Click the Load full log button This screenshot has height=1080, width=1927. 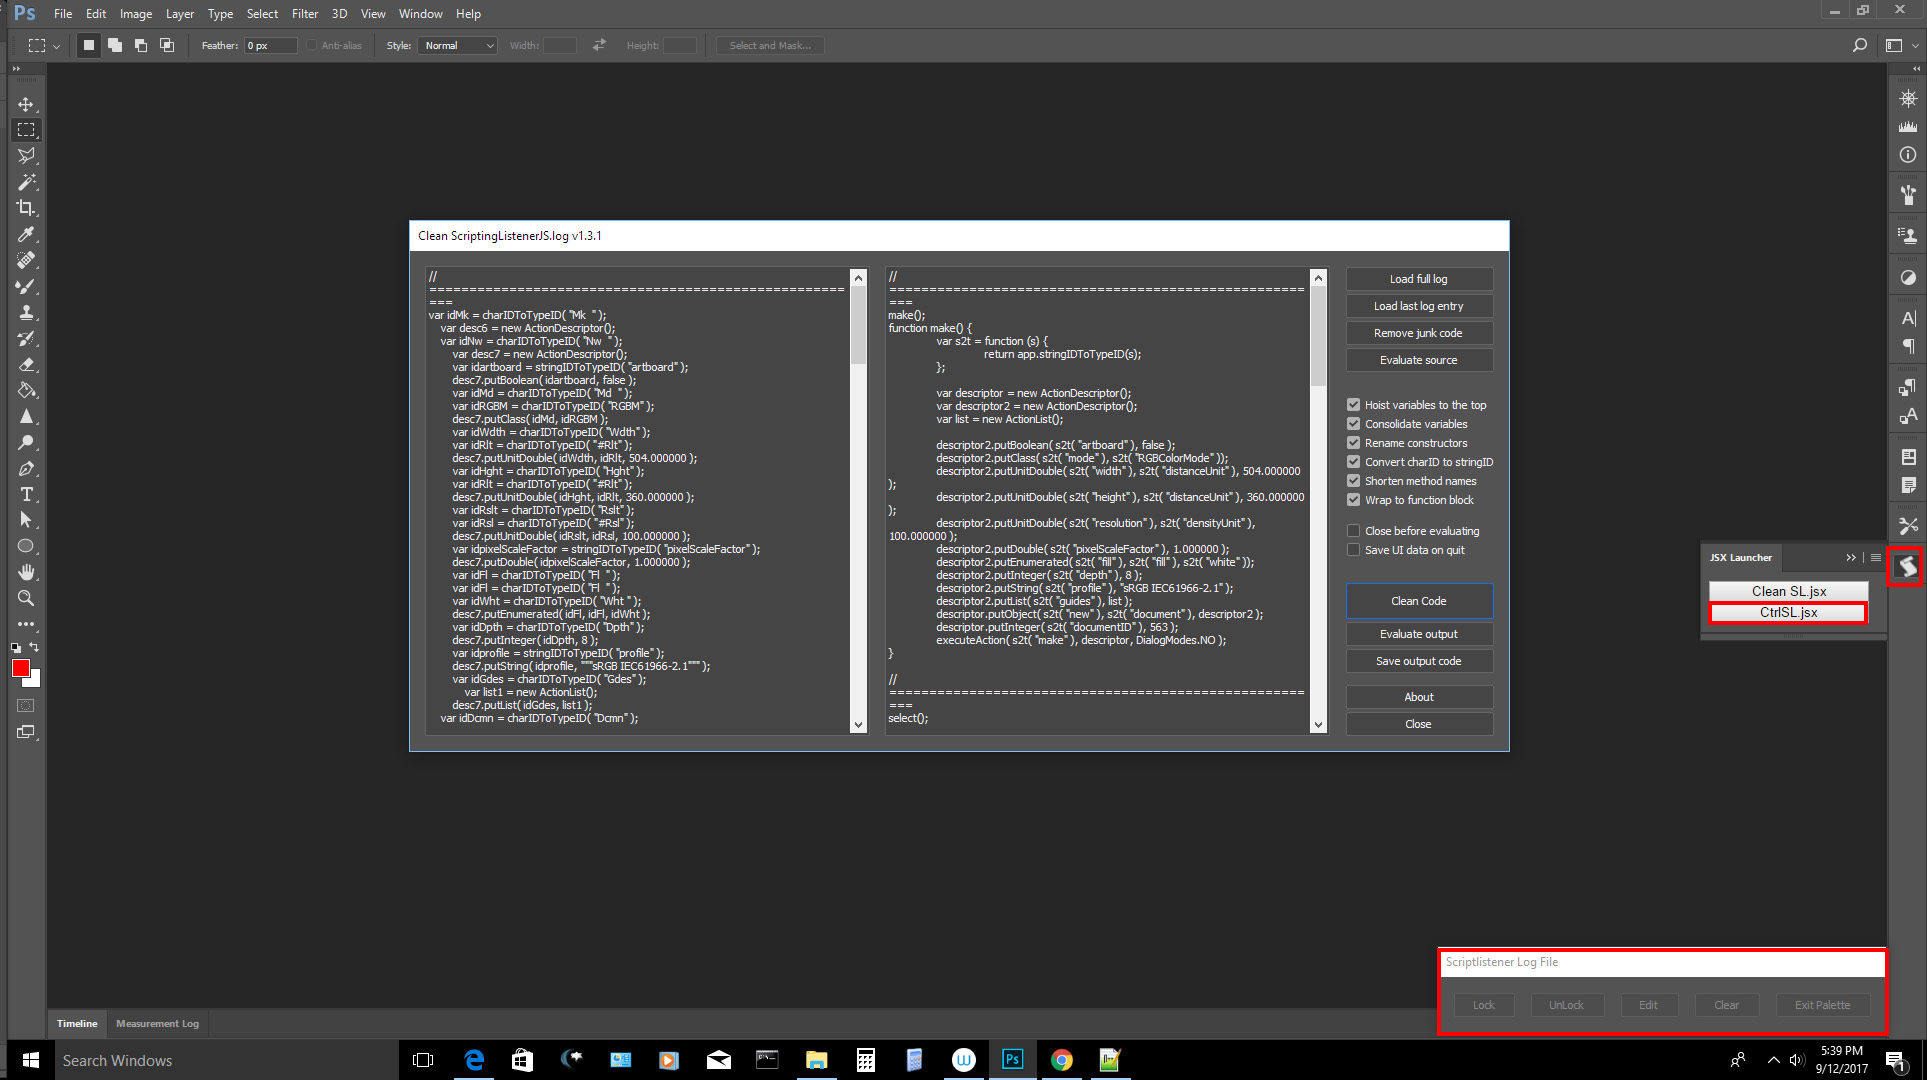pyautogui.click(x=1419, y=278)
